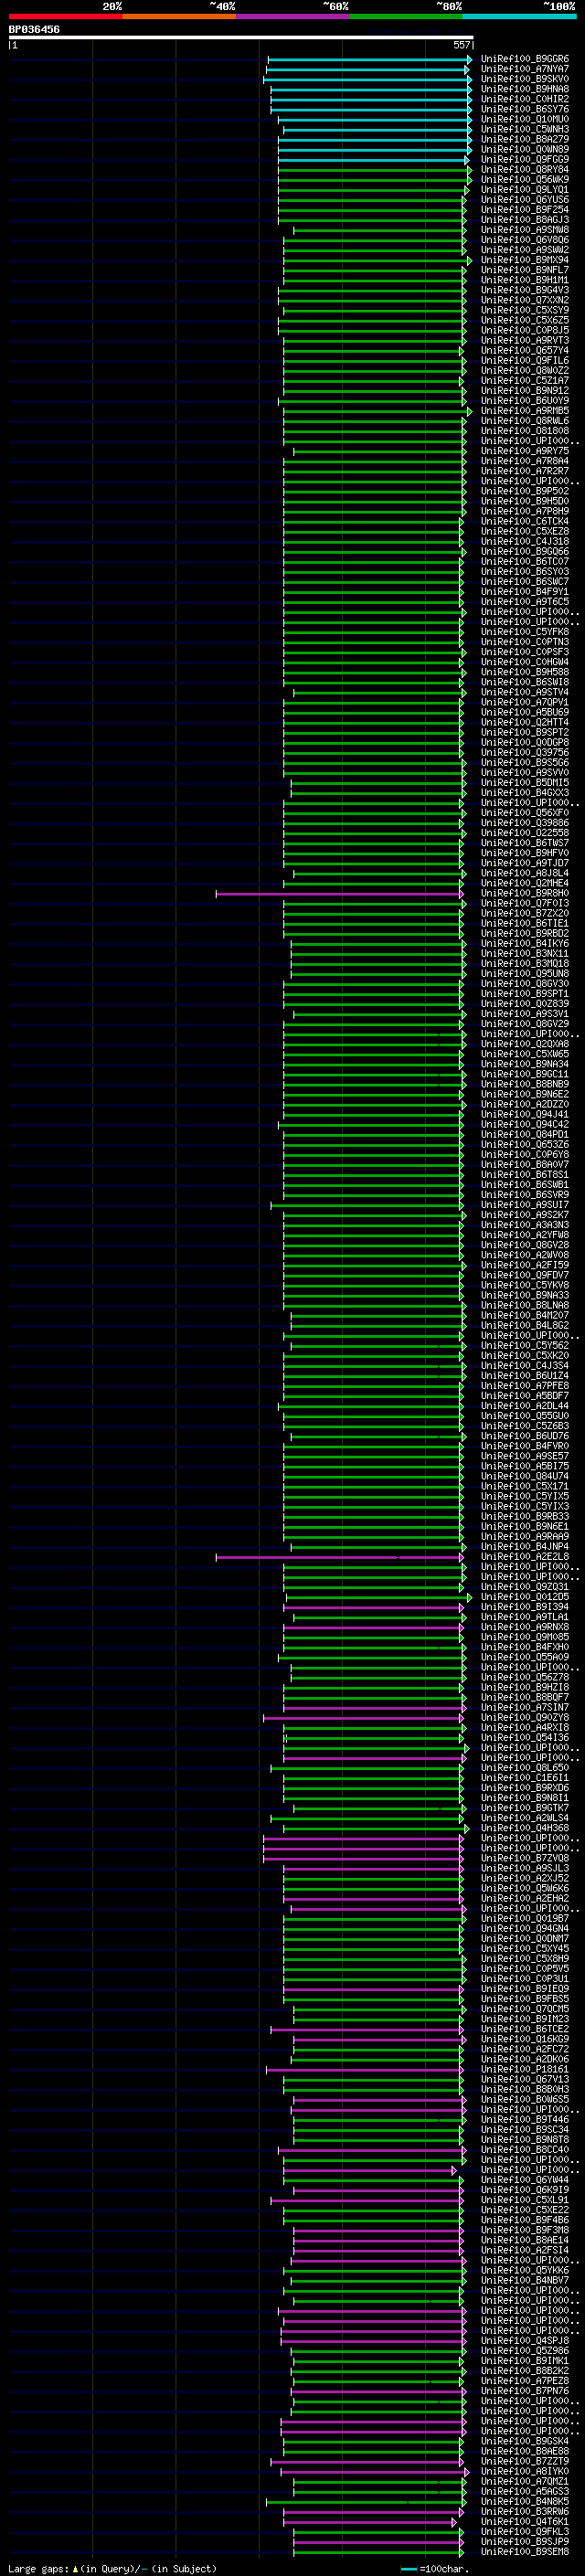Click the UniRef100_B3NX11 label
The width and height of the screenshot is (585, 2576).
point(525,953)
